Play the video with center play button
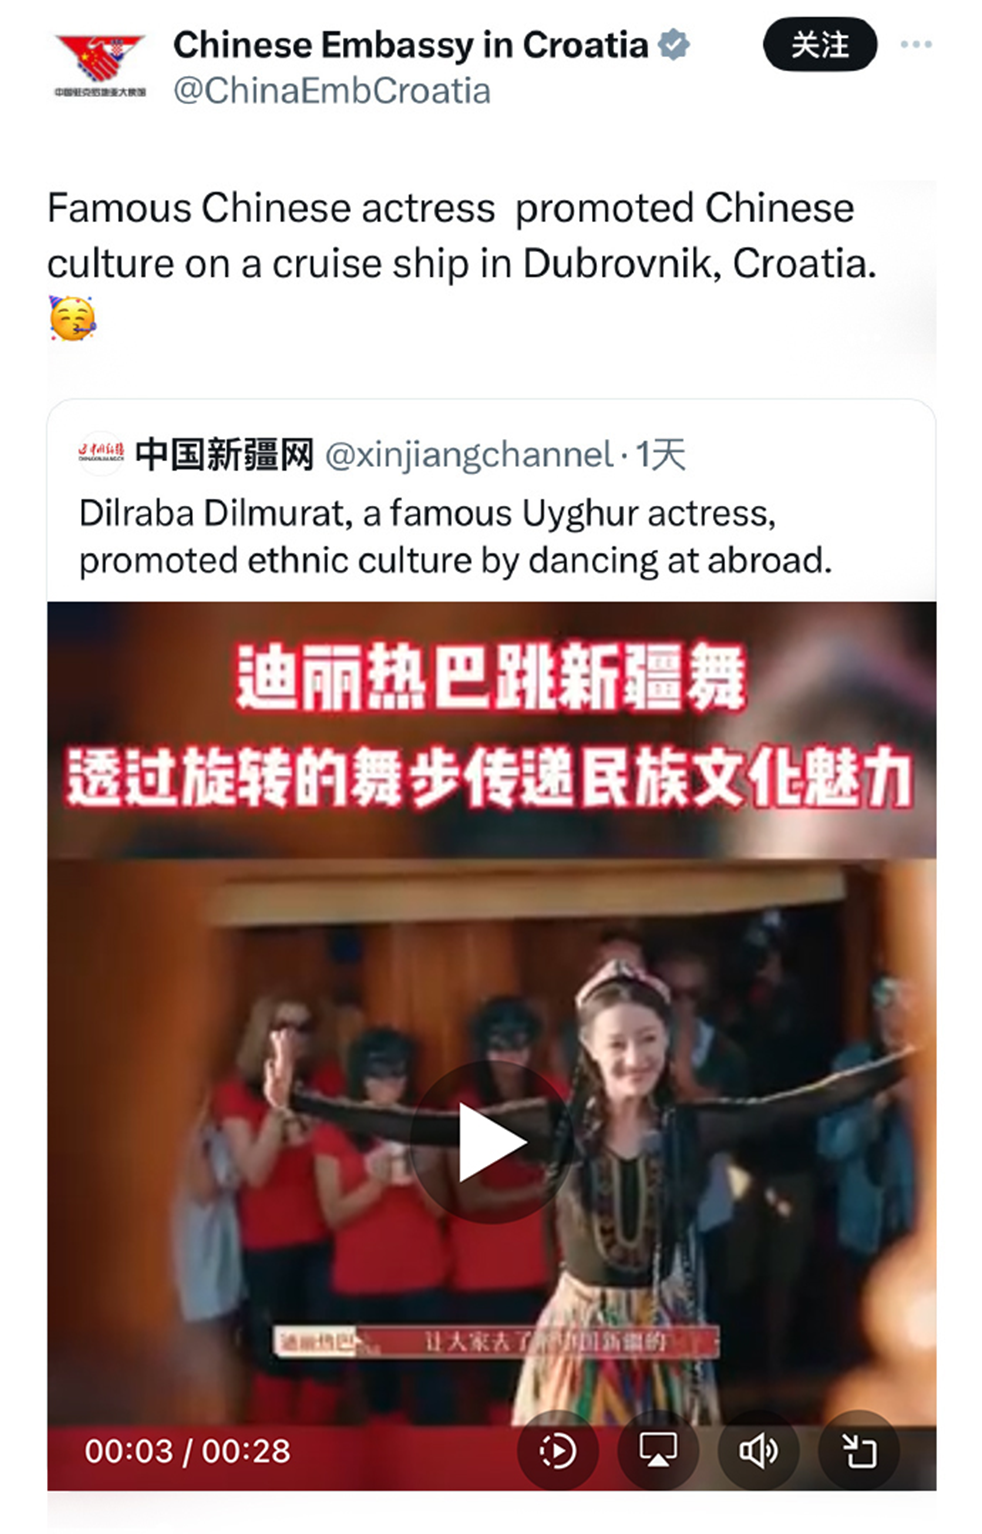This screenshot has height=1534, width=982. tap(491, 1142)
